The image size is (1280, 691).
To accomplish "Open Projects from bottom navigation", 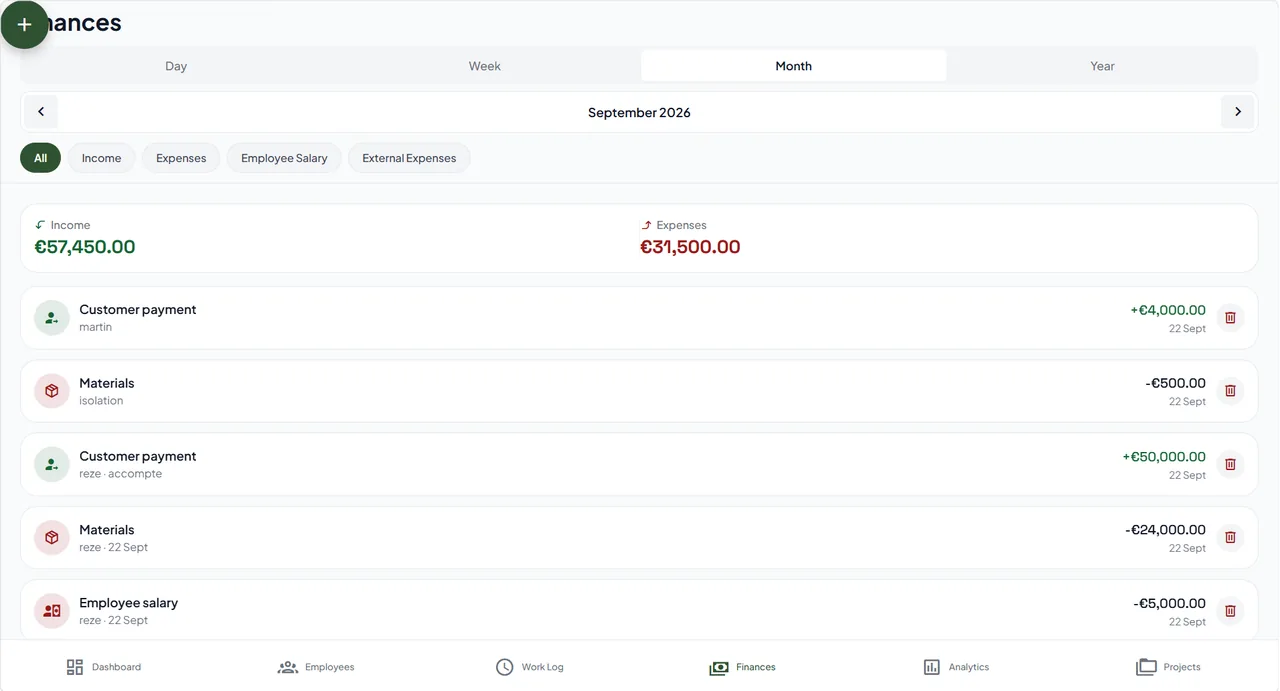I will pyautogui.click(x=1168, y=667).
